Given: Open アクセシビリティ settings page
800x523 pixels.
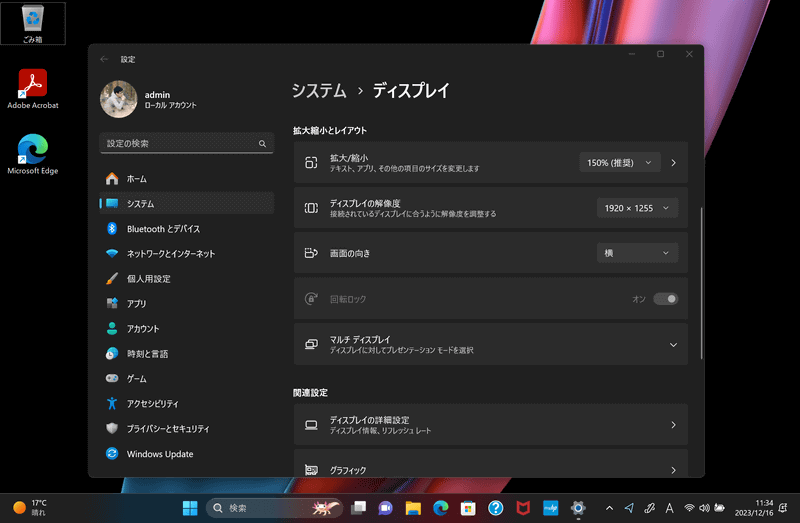Looking at the screenshot, I should click(x=187, y=404).
